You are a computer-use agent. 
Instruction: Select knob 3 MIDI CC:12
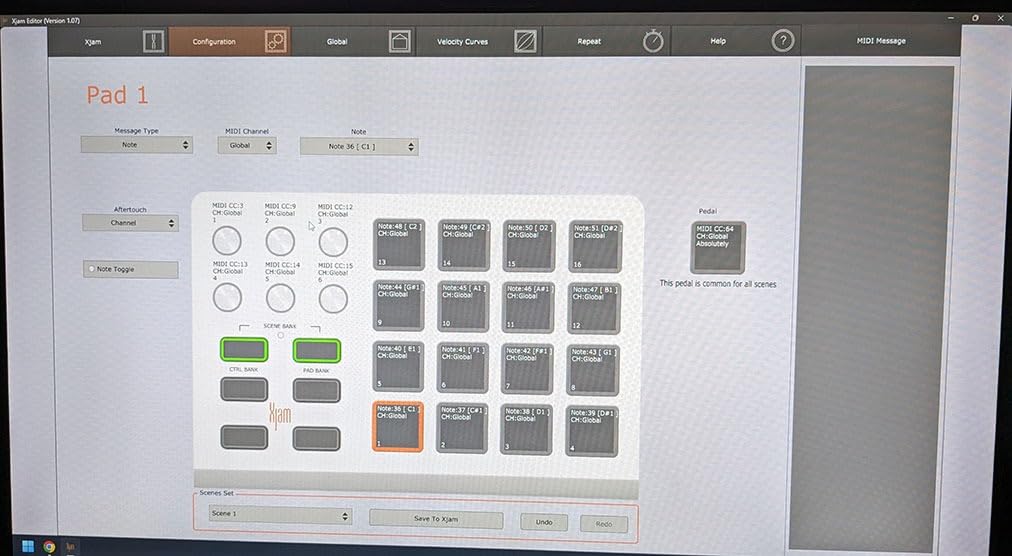(x=333, y=242)
